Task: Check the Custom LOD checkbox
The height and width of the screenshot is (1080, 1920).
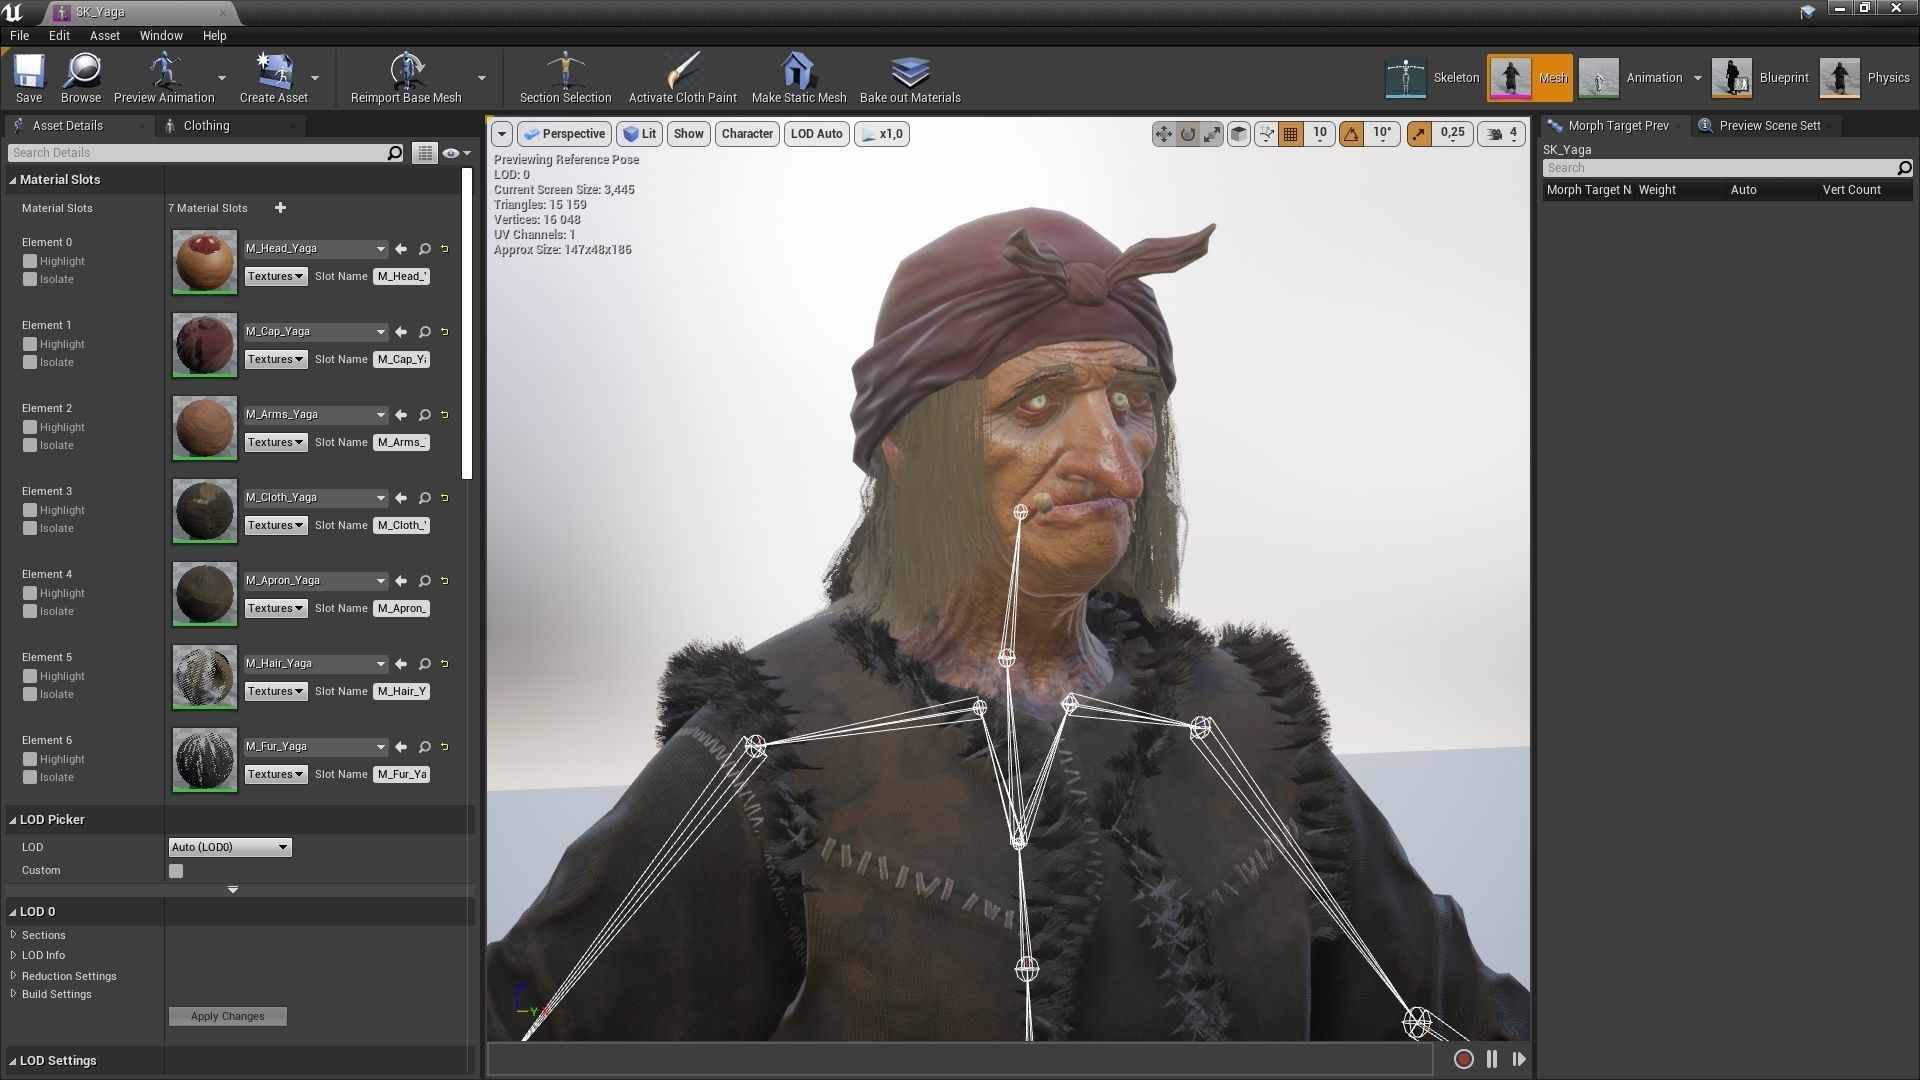Action: pos(176,871)
